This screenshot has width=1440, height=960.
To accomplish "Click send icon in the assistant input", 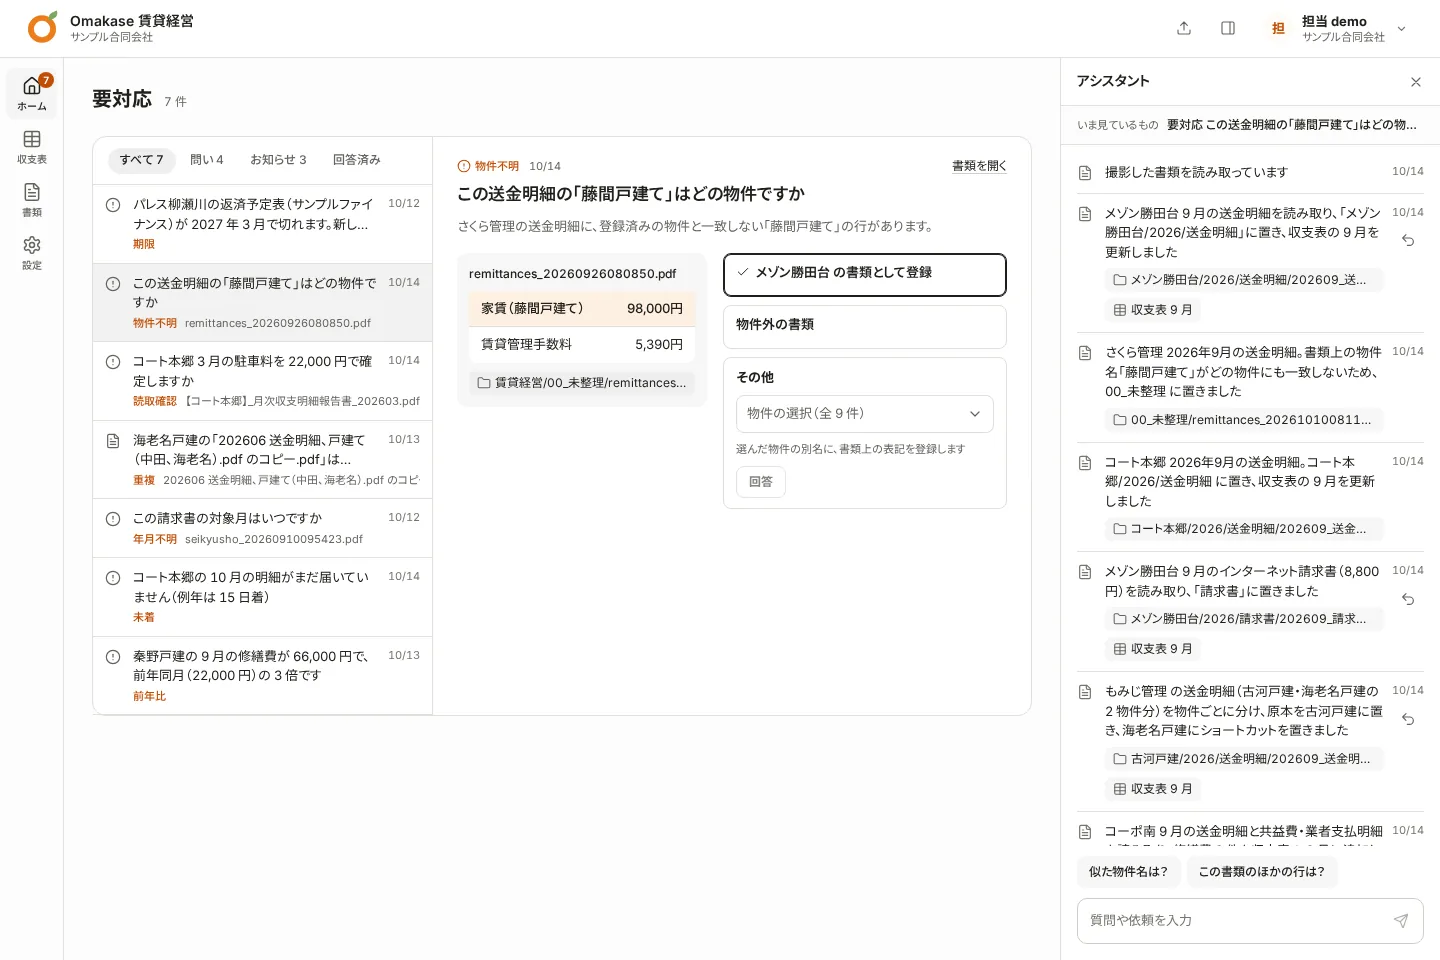I will click(1401, 921).
